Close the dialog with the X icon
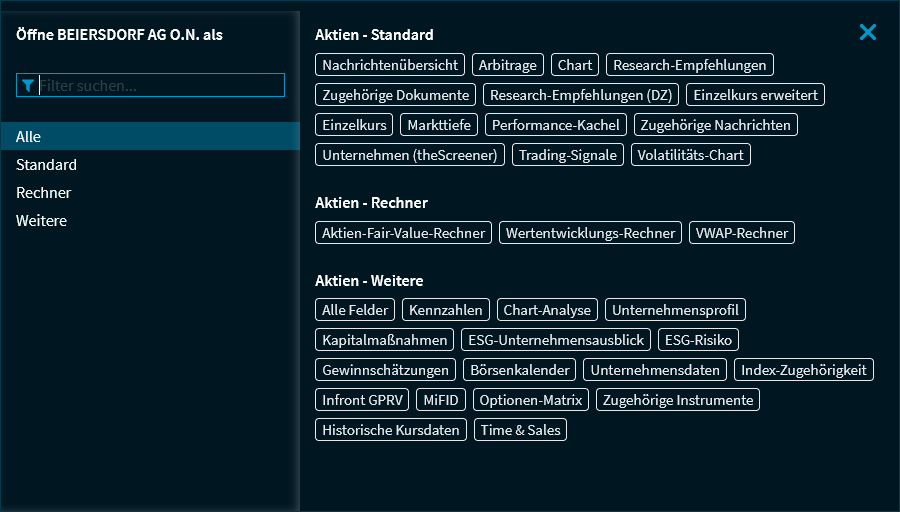Image resolution: width=900 pixels, height=512 pixels. 867,33
